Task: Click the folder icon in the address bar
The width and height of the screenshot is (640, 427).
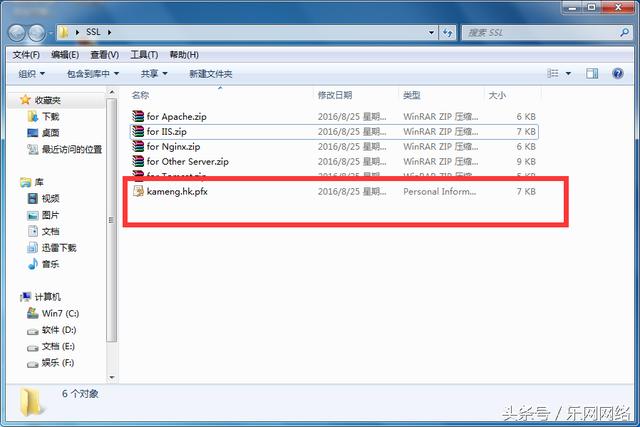Action: [64, 32]
